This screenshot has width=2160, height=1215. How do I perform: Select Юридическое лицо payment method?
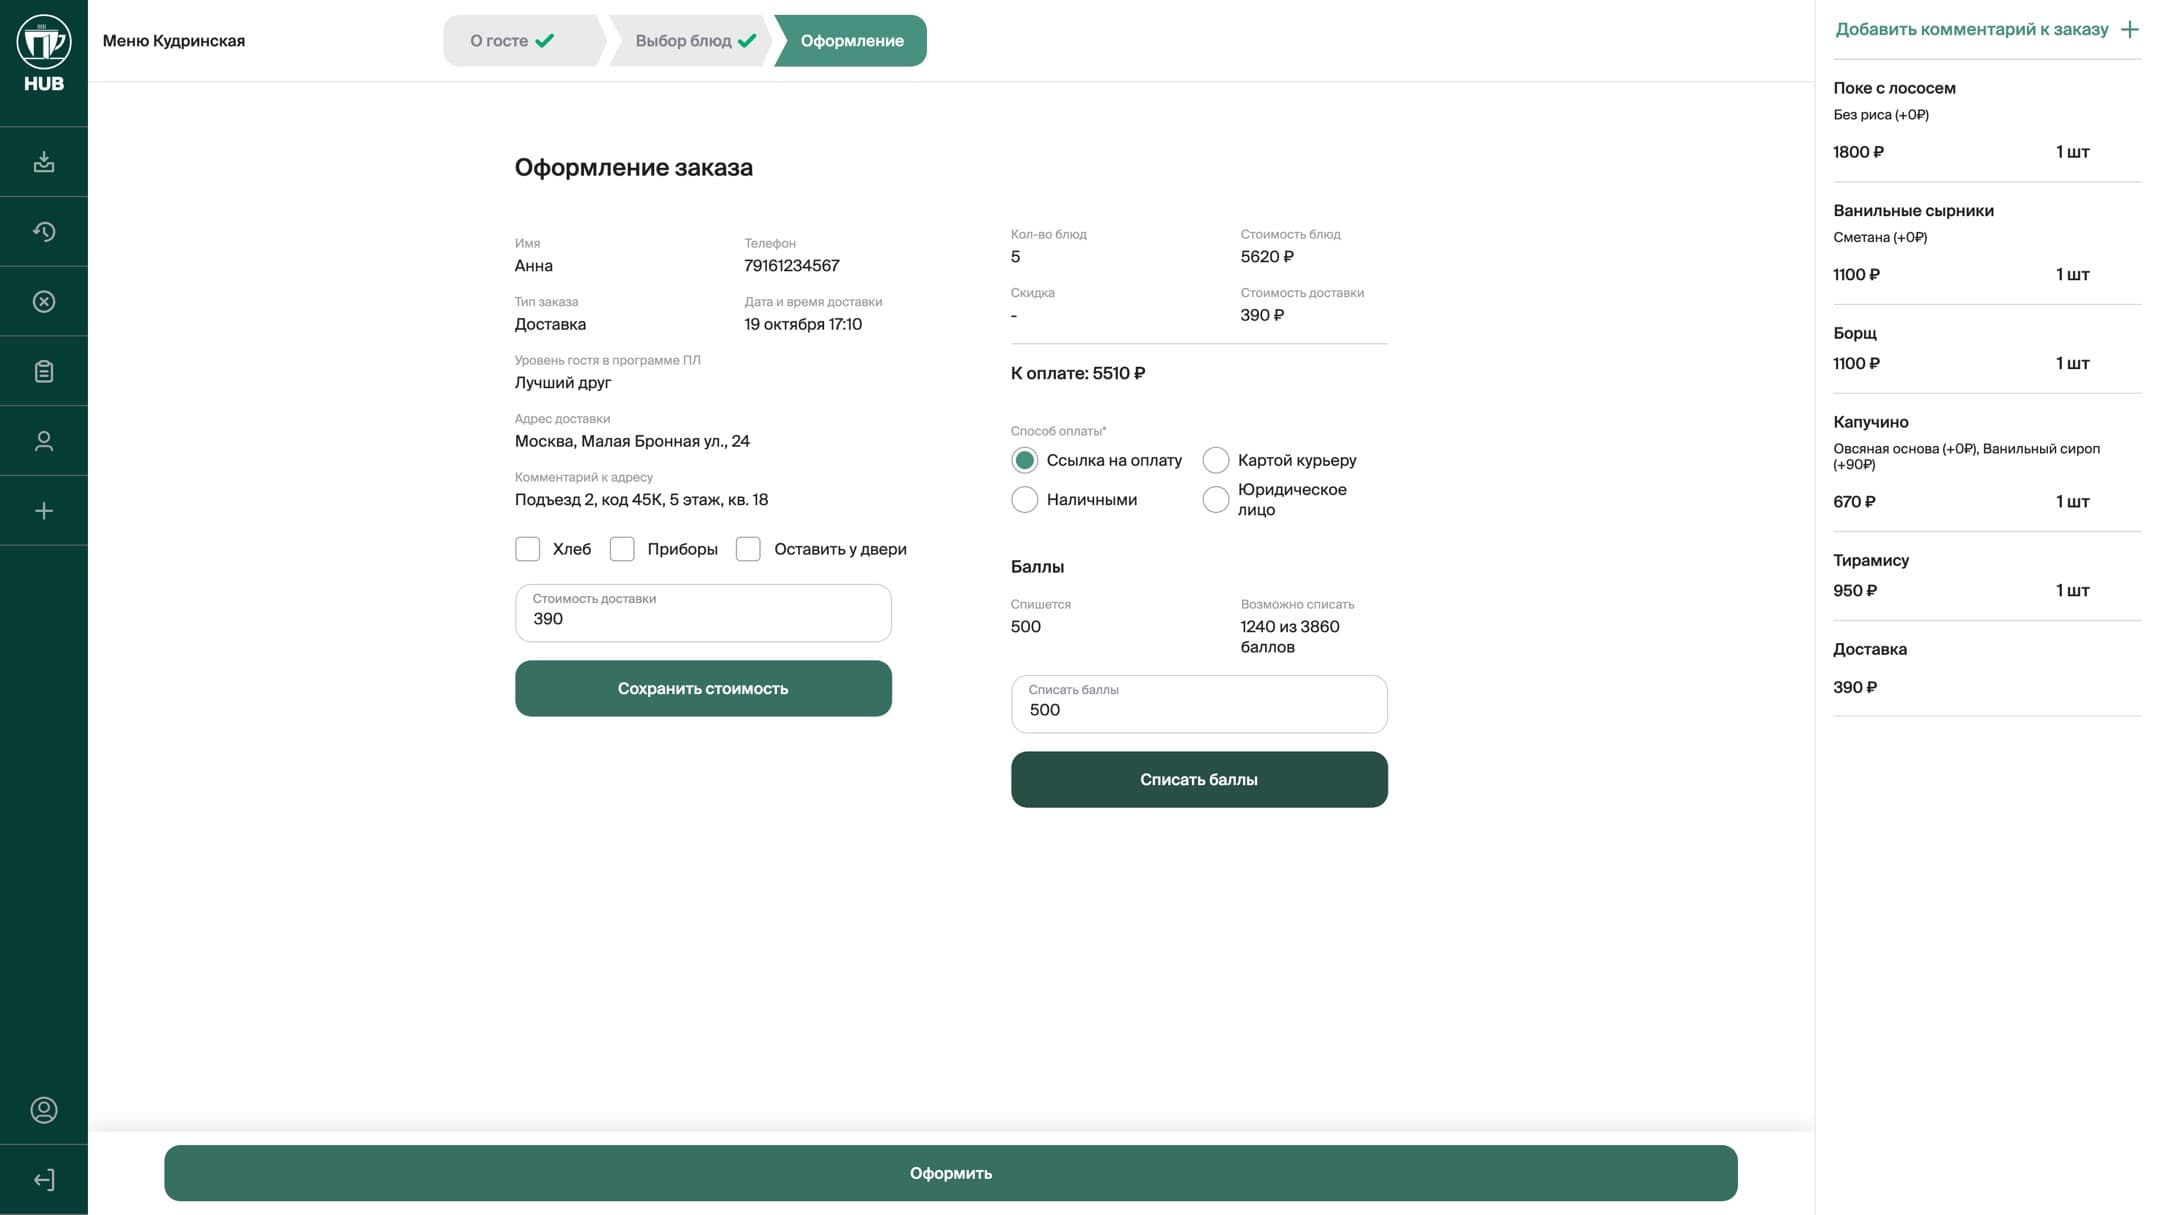point(1215,499)
